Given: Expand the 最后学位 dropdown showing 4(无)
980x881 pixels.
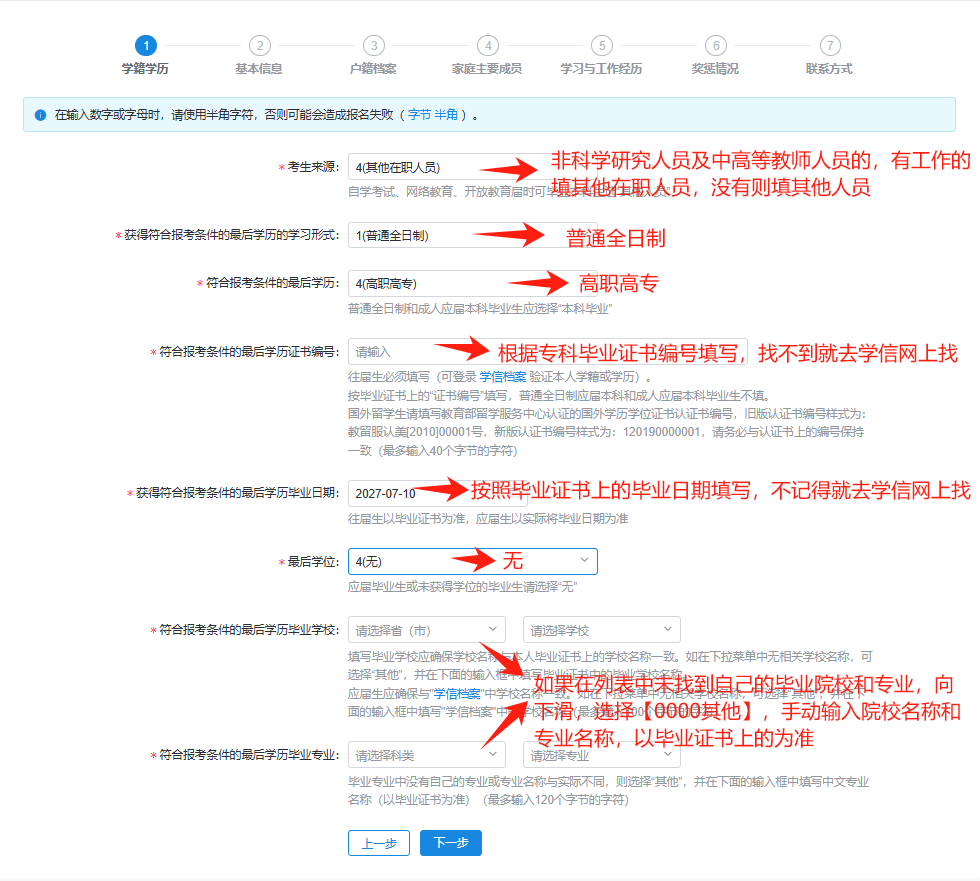Looking at the screenshot, I should click(x=472, y=561).
